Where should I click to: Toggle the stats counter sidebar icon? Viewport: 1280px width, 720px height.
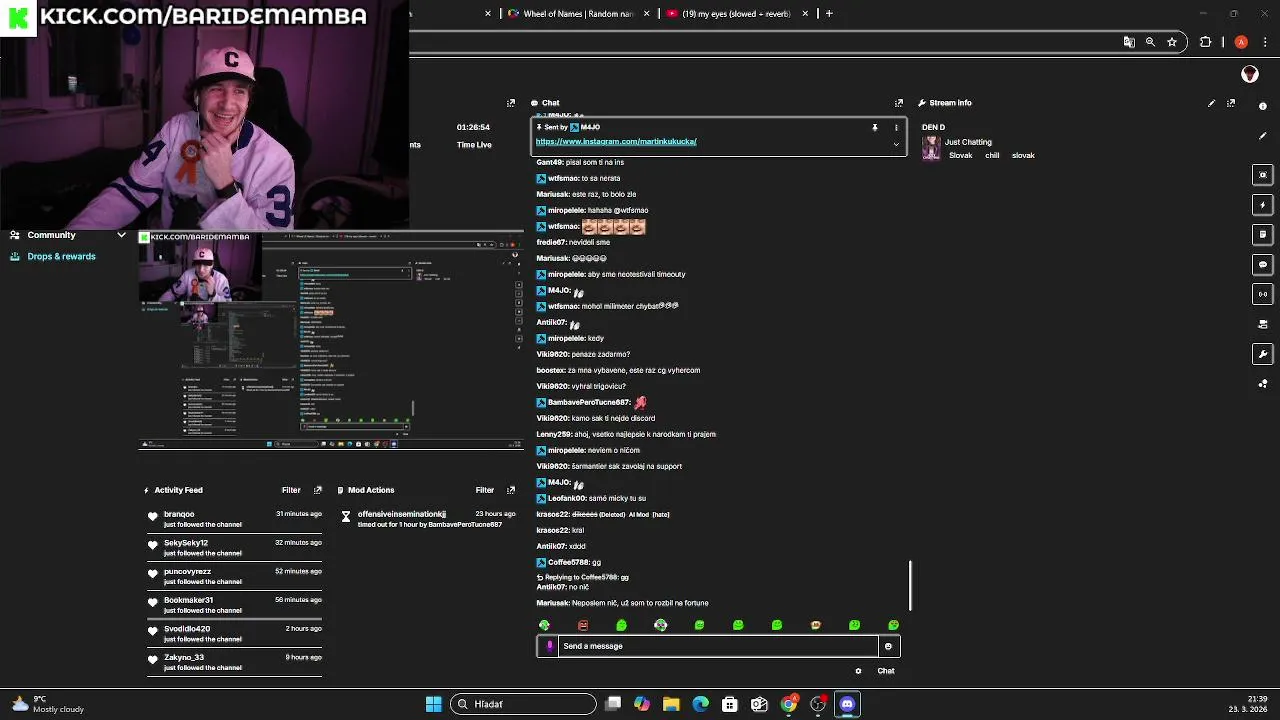[1263, 294]
